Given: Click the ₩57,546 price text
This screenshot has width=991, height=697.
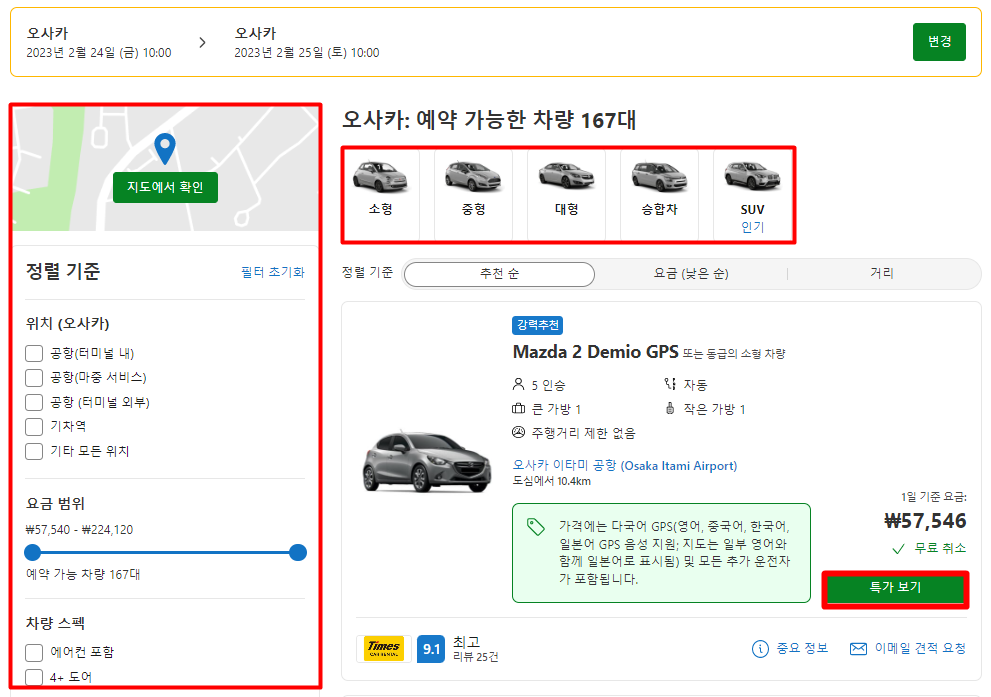Looking at the screenshot, I should point(925,521).
